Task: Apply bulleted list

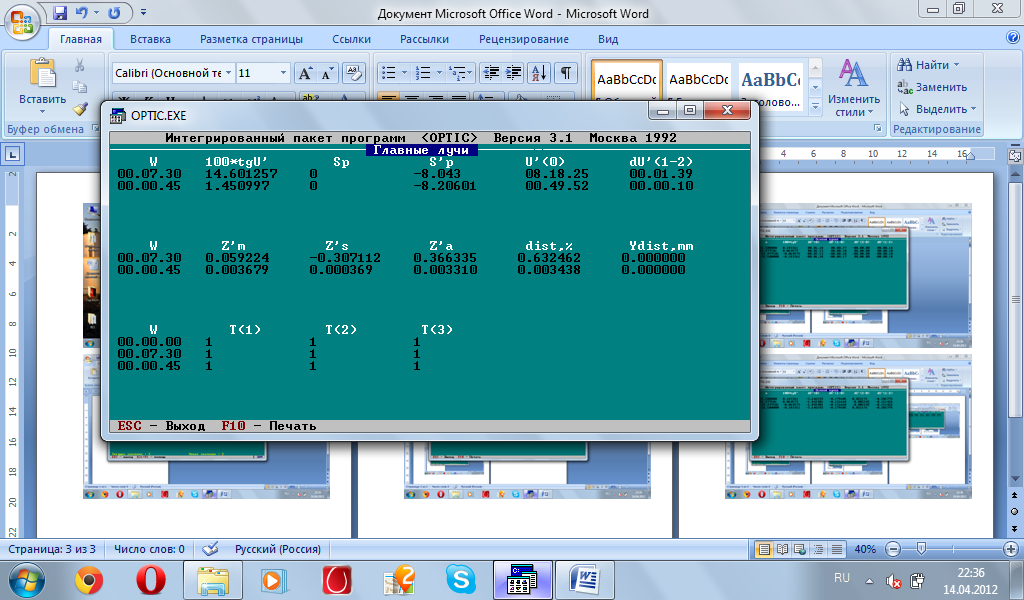Action: tap(389, 73)
